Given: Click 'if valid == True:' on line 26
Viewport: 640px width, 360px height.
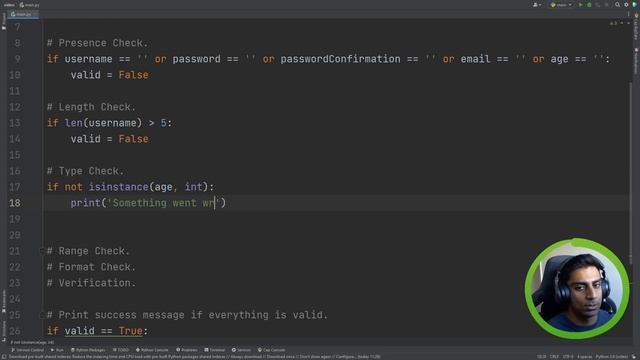Looking at the screenshot, I should pos(97,331).
